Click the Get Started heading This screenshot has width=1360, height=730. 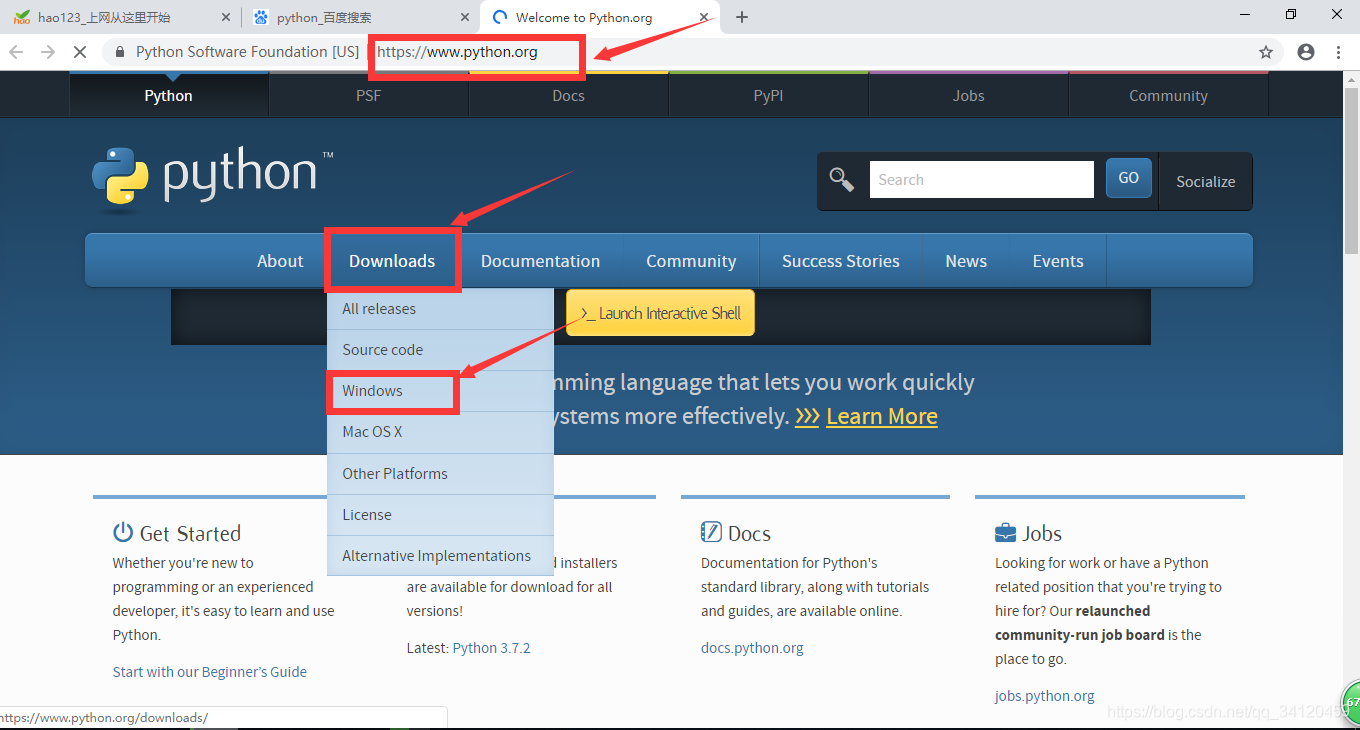(190, 533)
